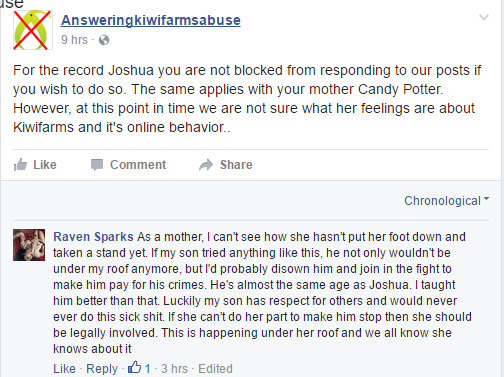The width and height of the screenshot is (504, 377).
Task: View who liked comment via thumbs-up count
Action: (x=139, y=368)
